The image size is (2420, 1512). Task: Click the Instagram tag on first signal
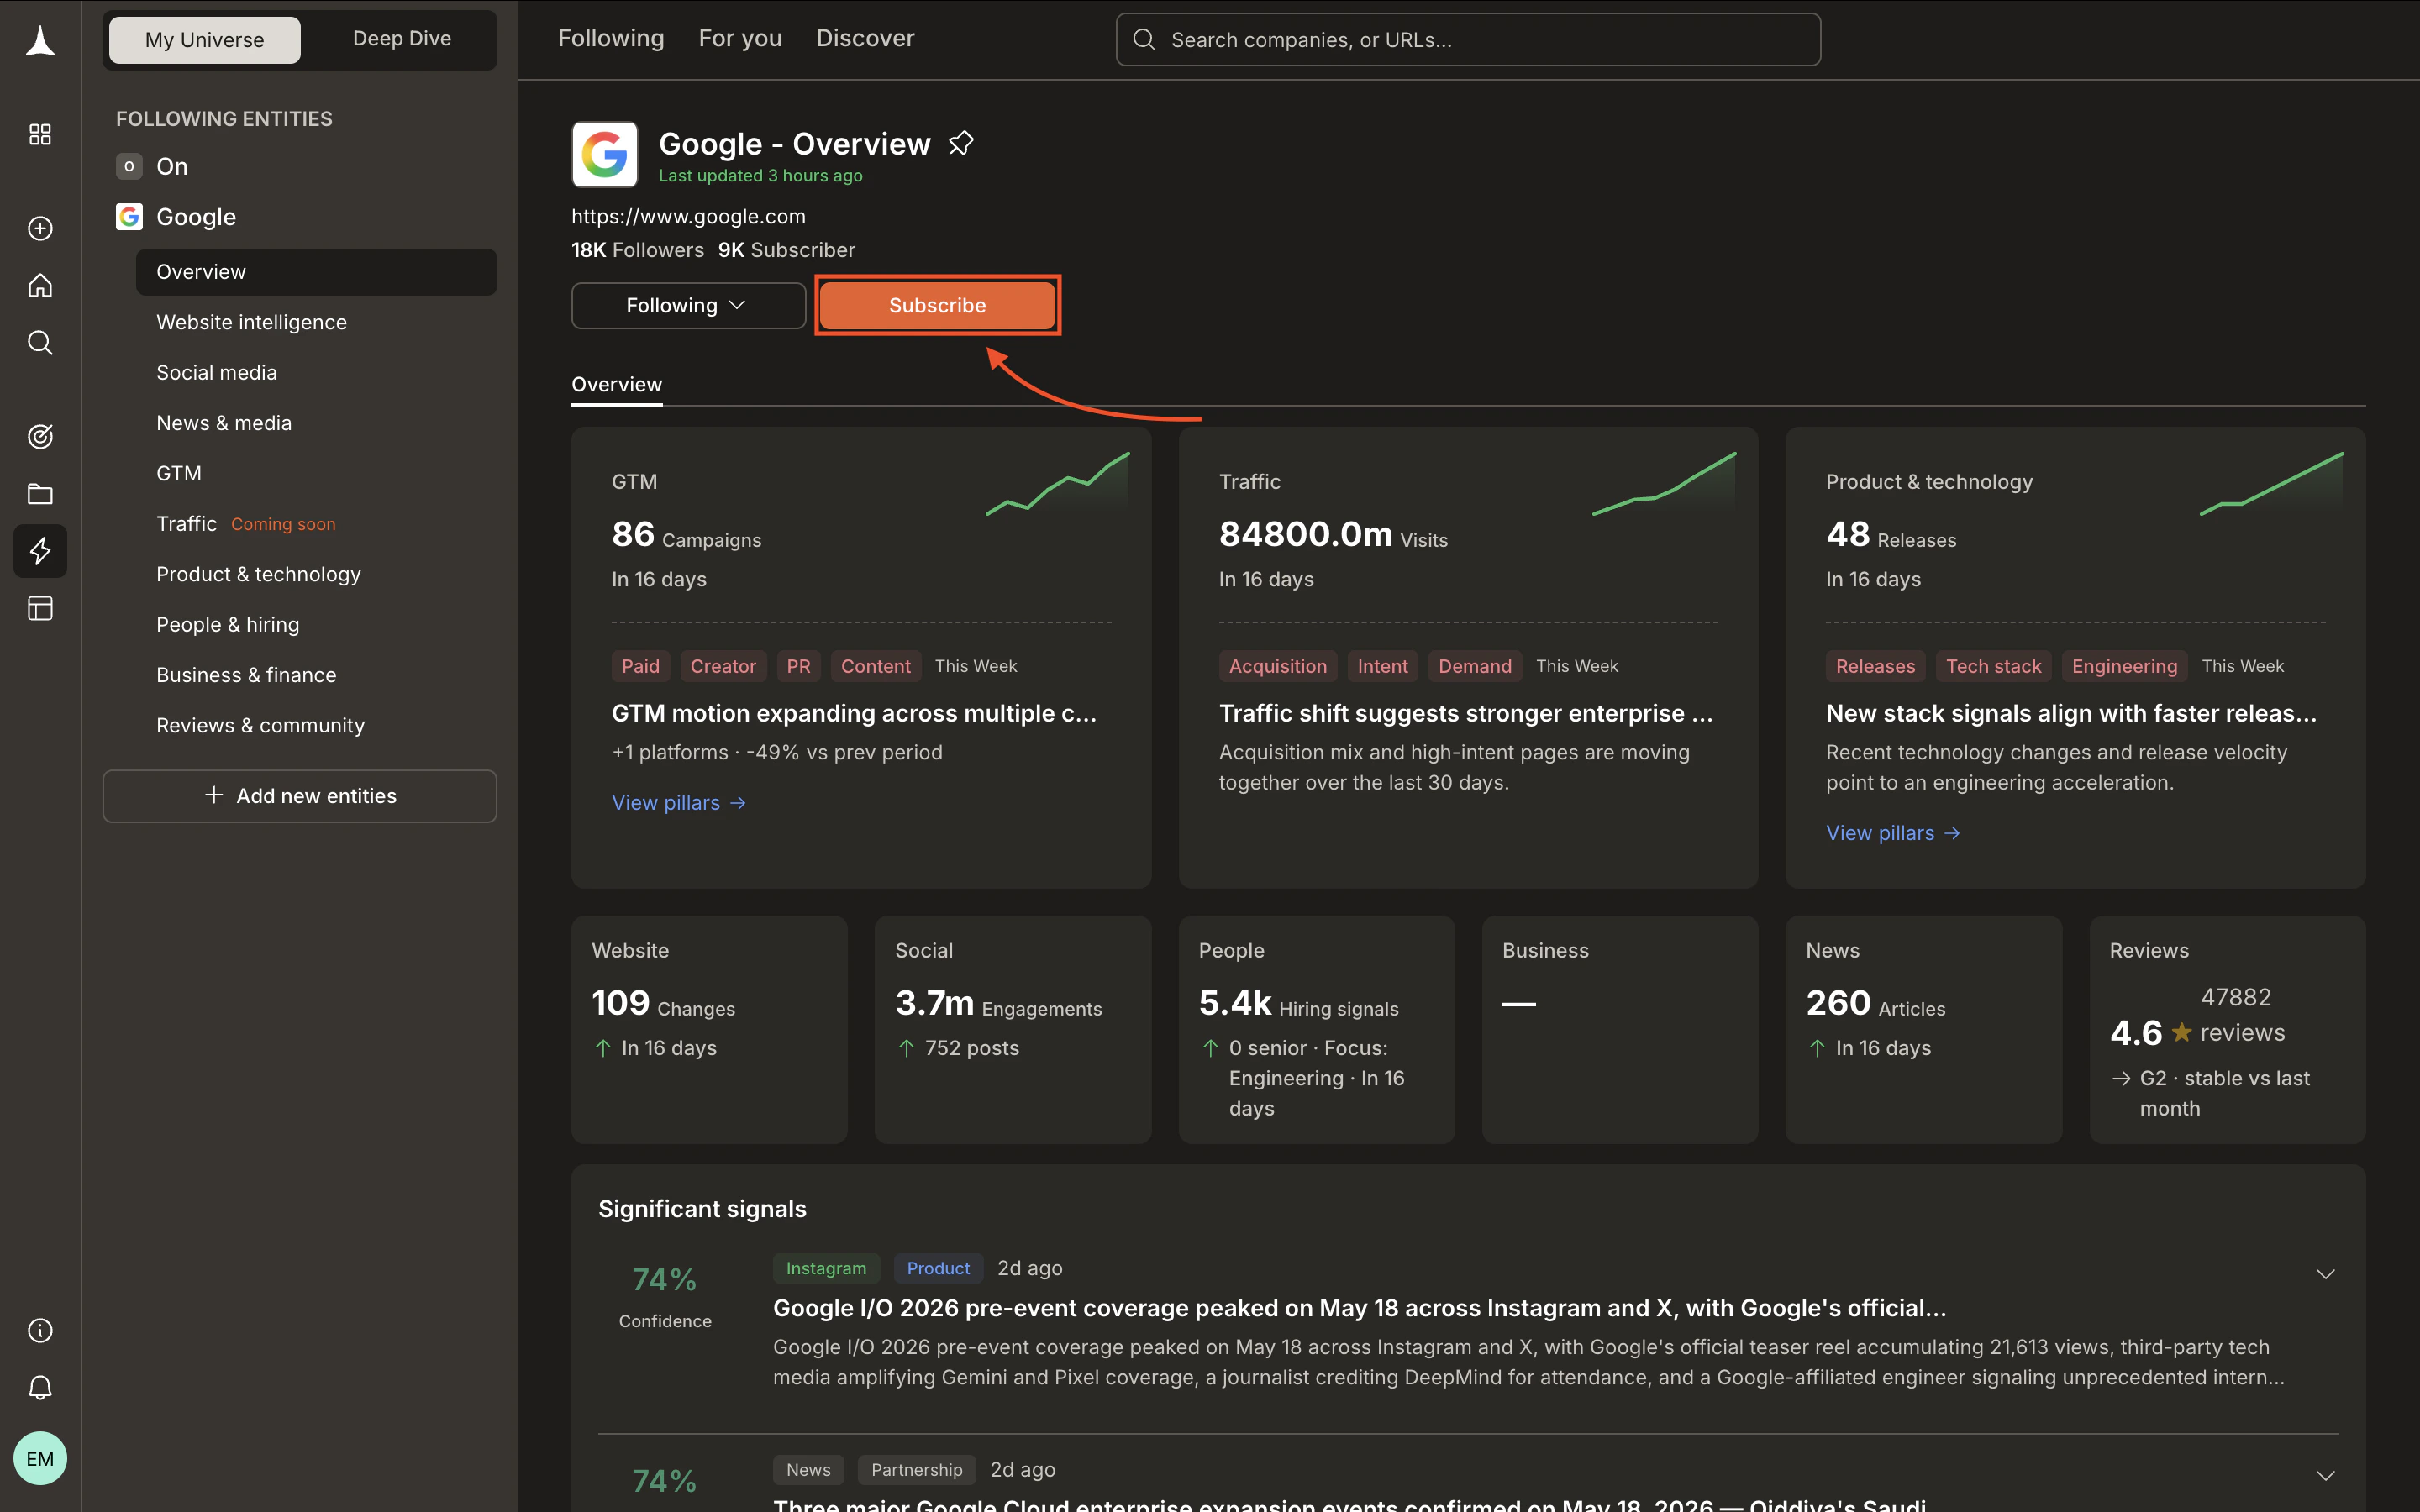pos(826,1268)
